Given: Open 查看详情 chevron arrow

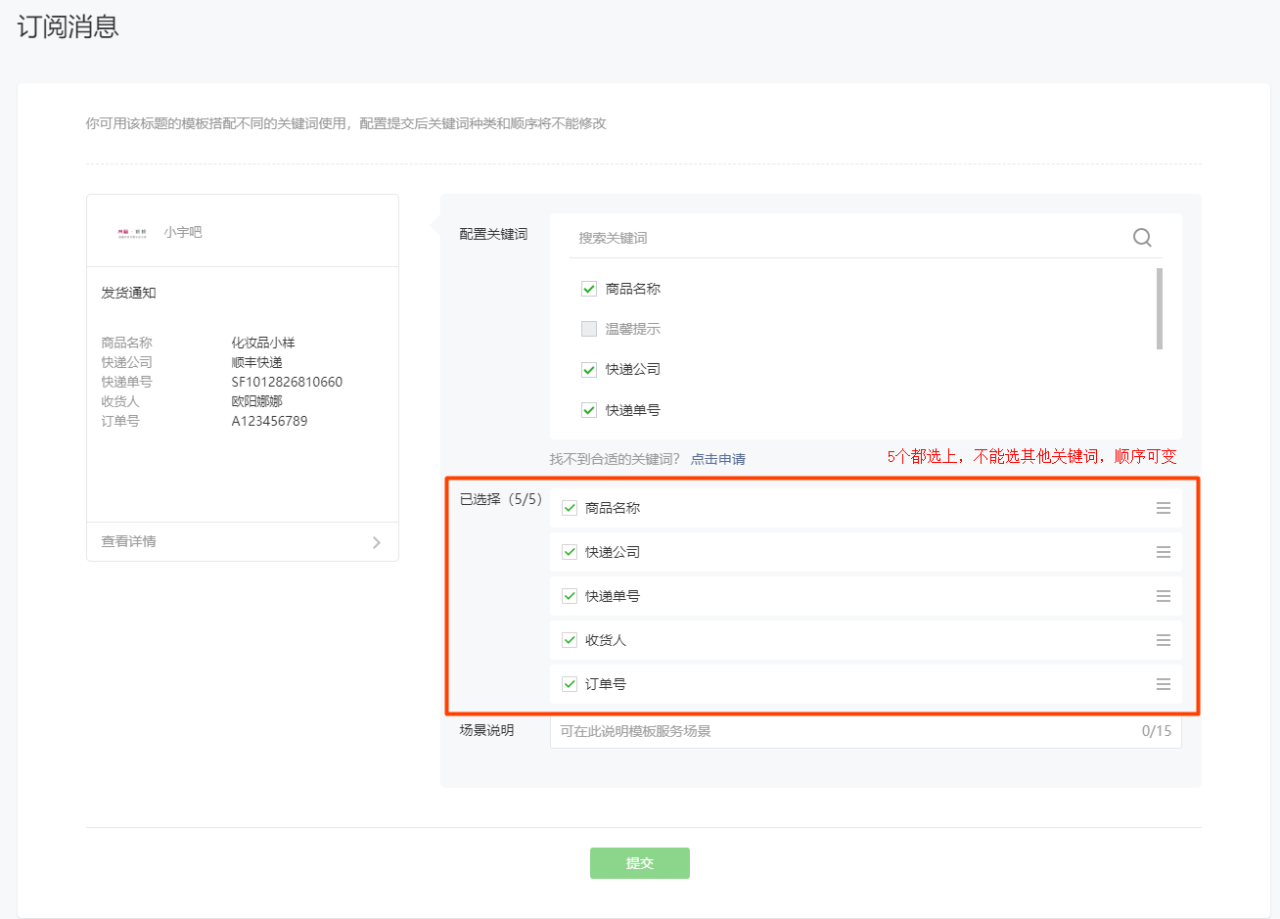Looking at the screenshot, I should (x=376, y=542).
